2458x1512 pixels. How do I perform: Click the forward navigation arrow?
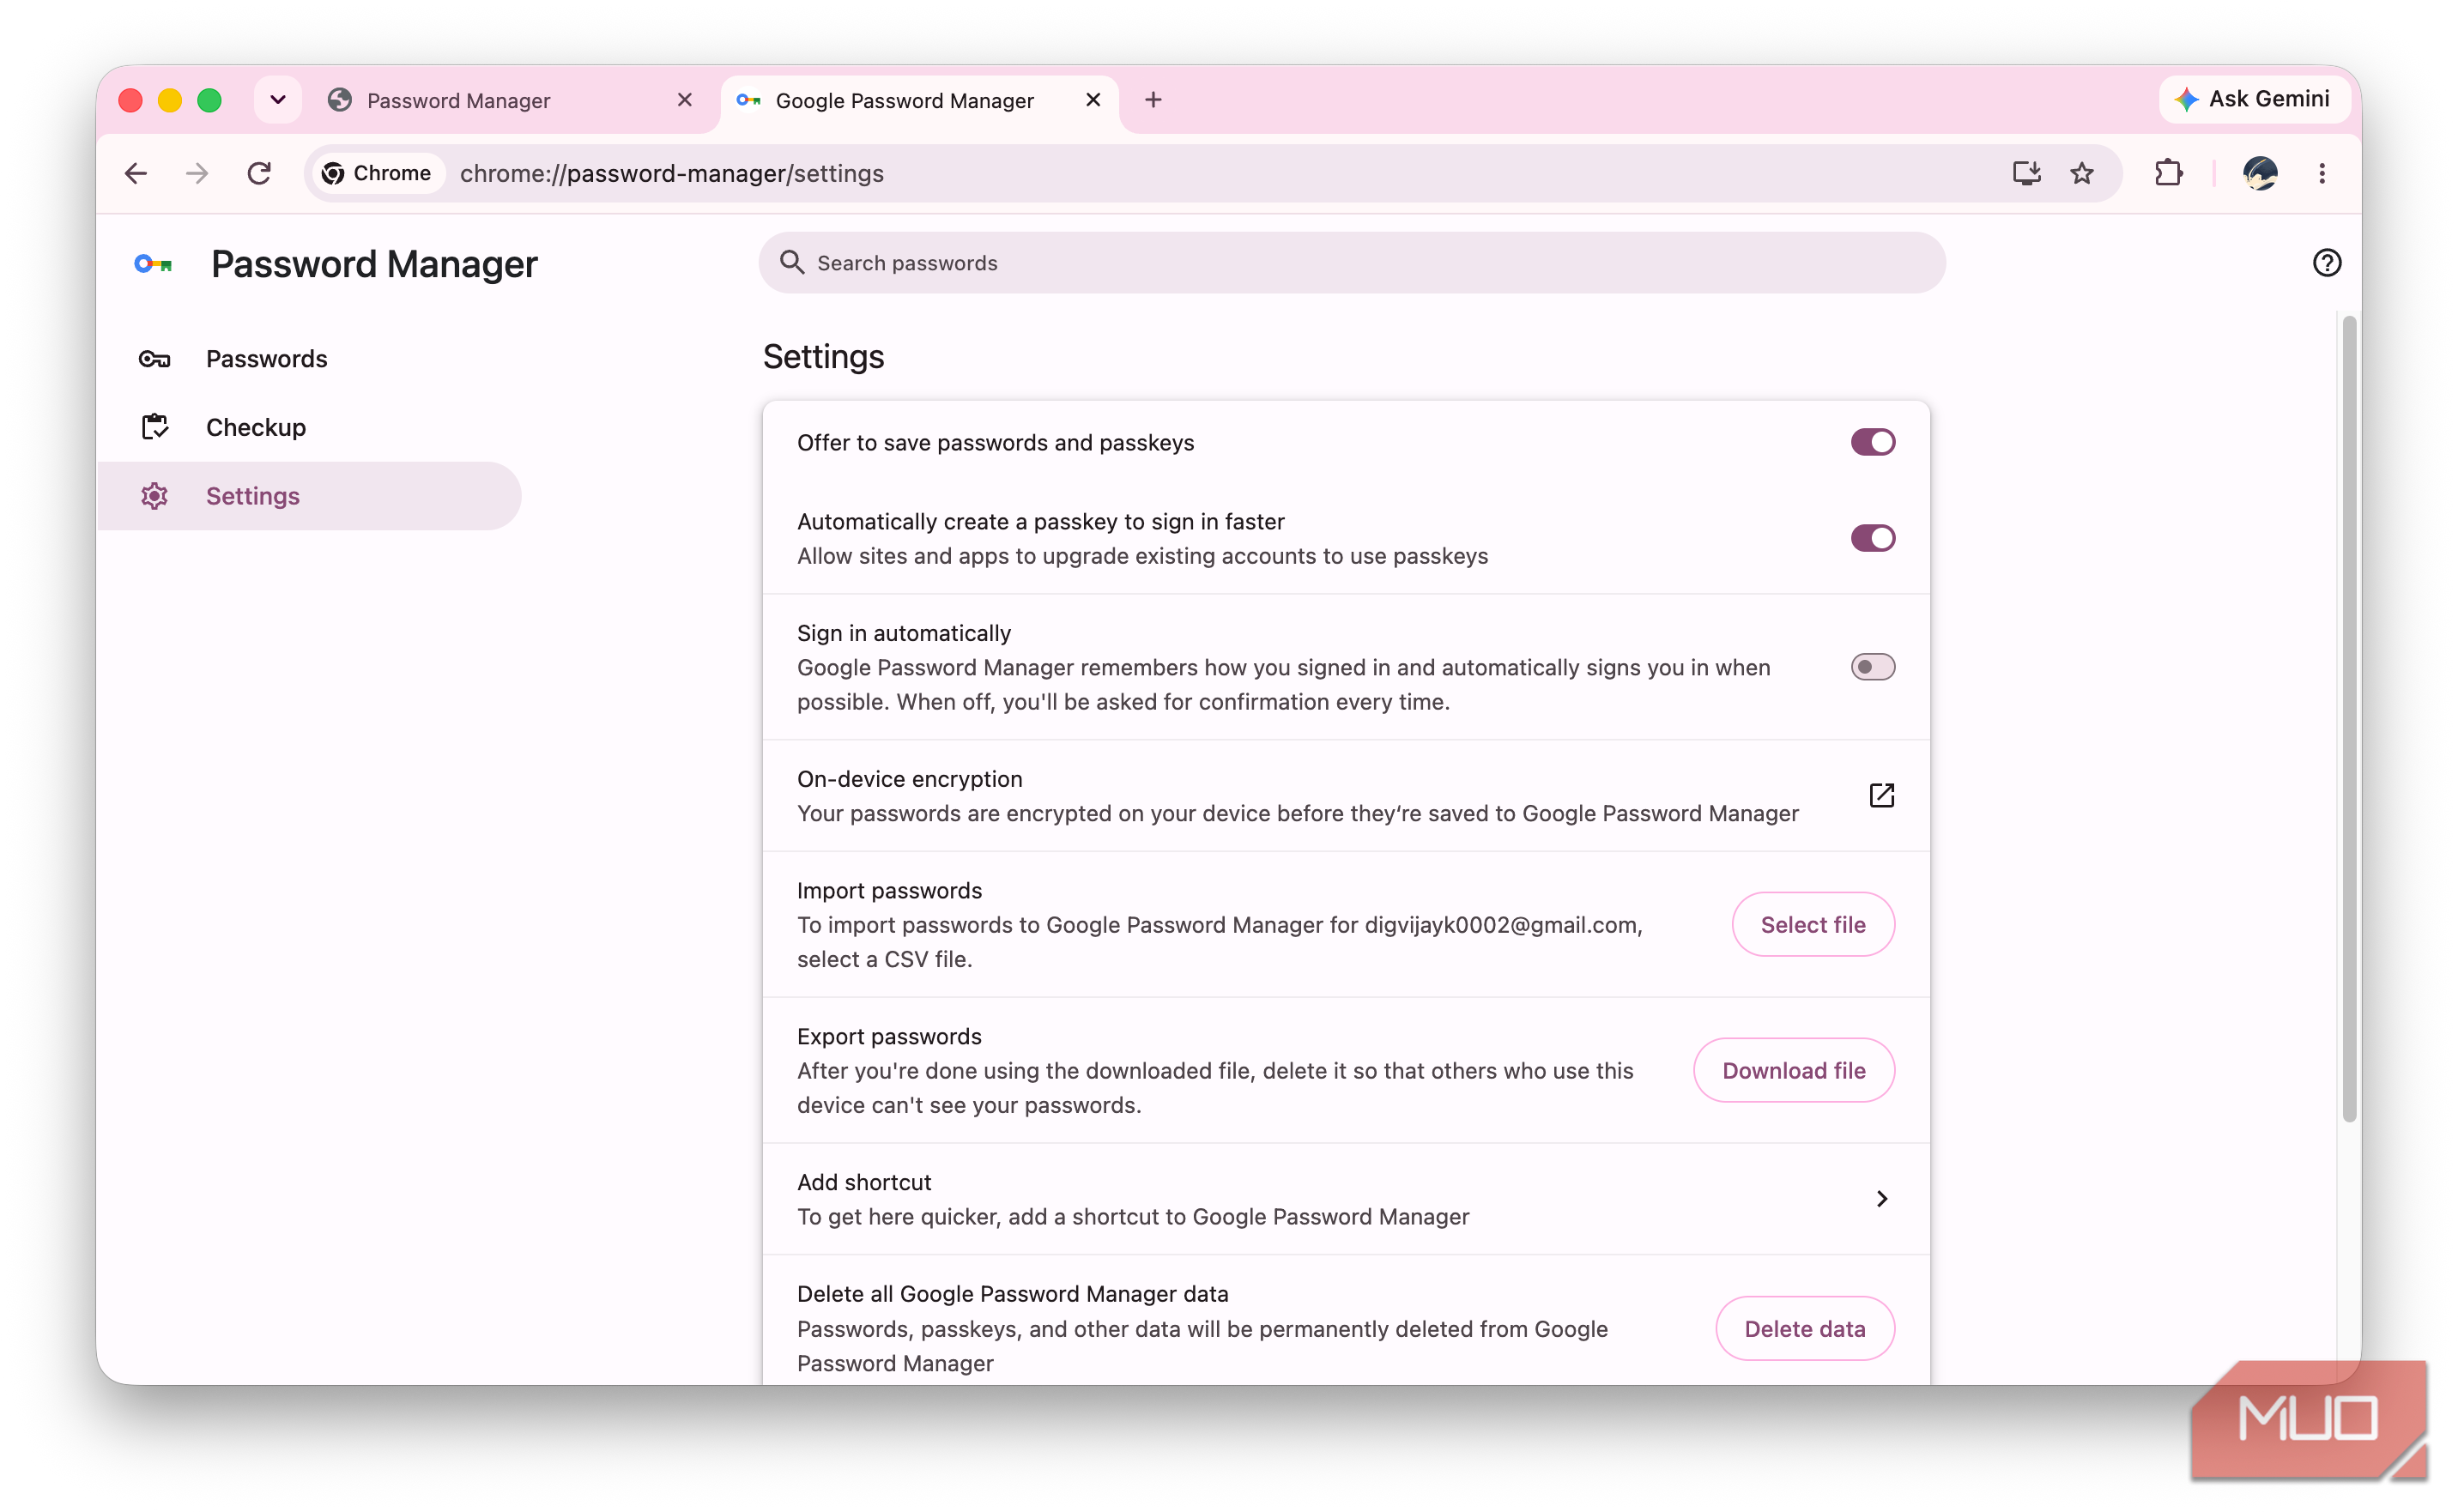pos(197,174)
